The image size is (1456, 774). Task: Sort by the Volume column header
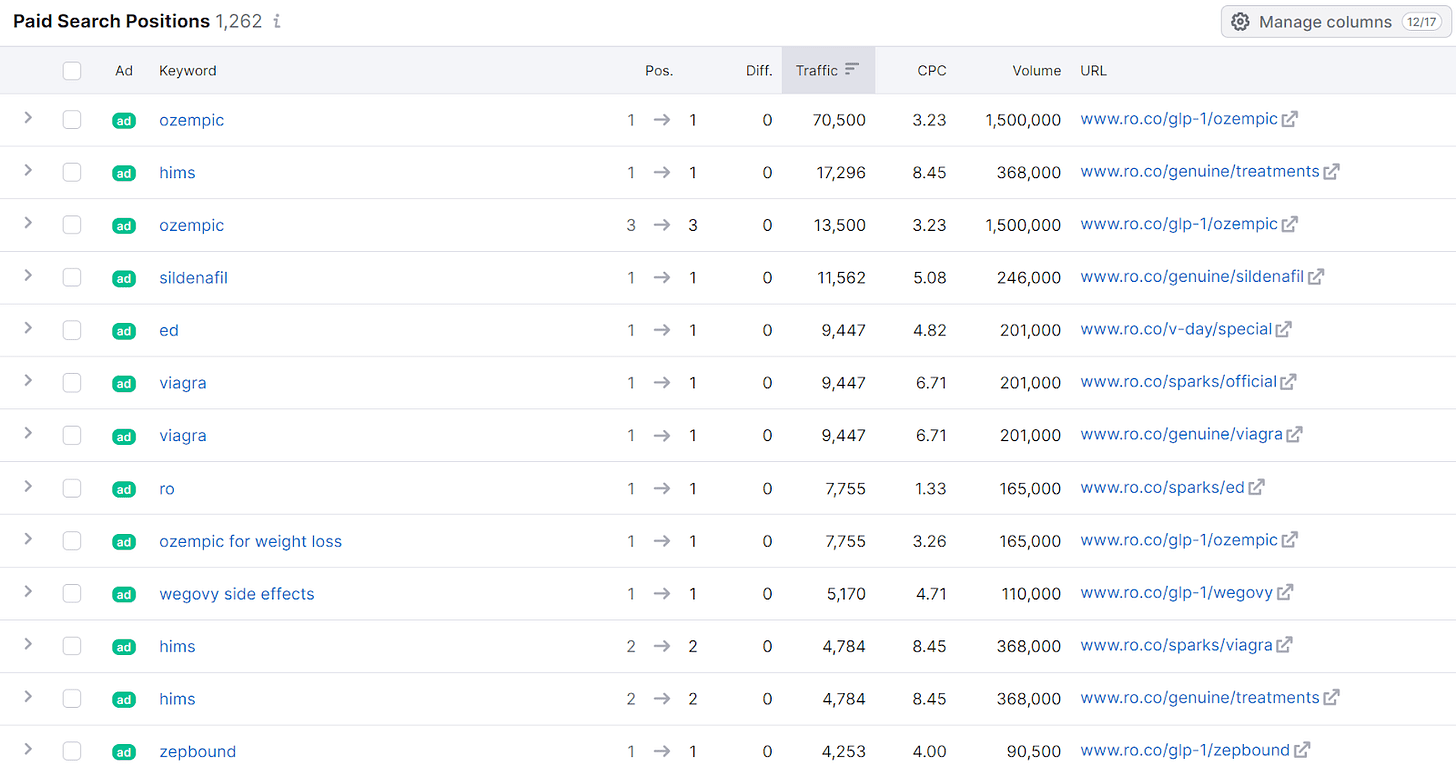(1036, 70)
